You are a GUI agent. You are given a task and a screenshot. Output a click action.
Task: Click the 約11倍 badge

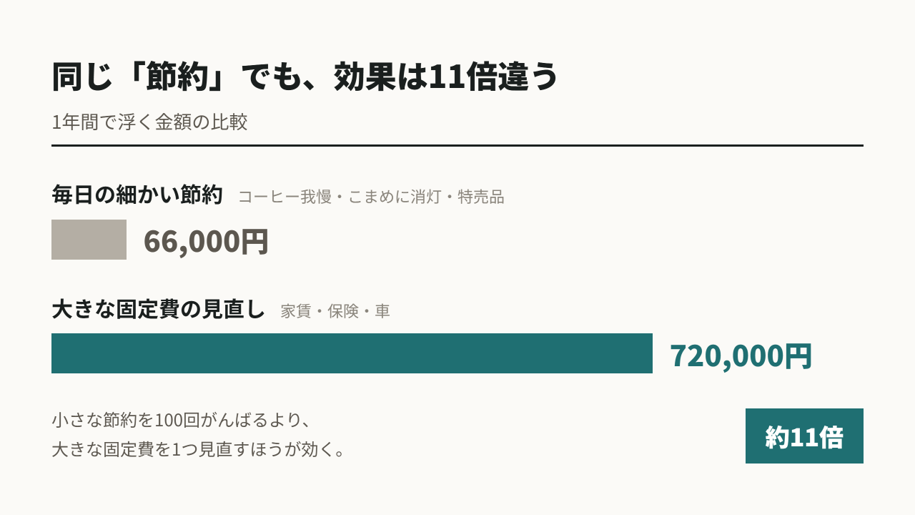804,436
